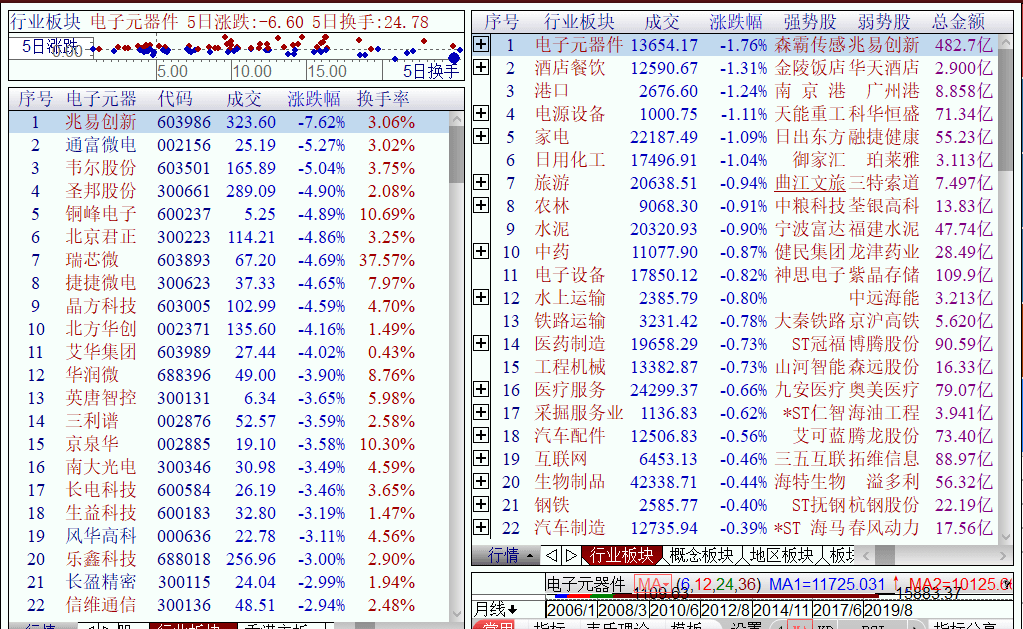Select stock row 京泉华
The height and width of the screenshot is (629, 1023).
point(229,444)
